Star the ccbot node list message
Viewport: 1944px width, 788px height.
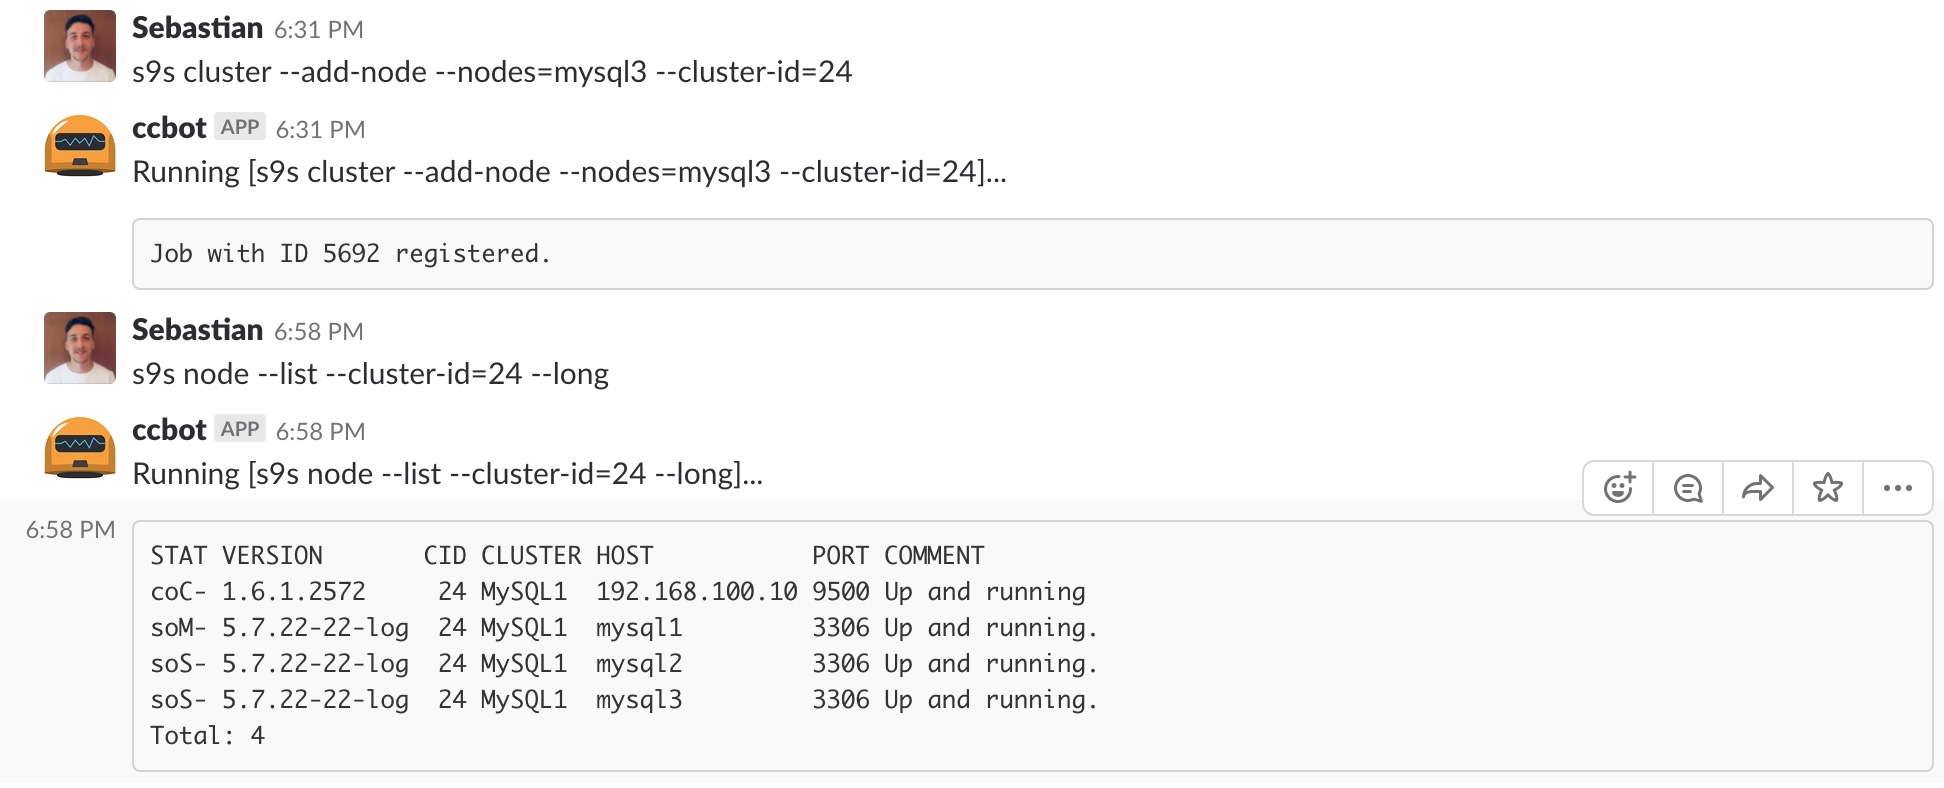1828,488
